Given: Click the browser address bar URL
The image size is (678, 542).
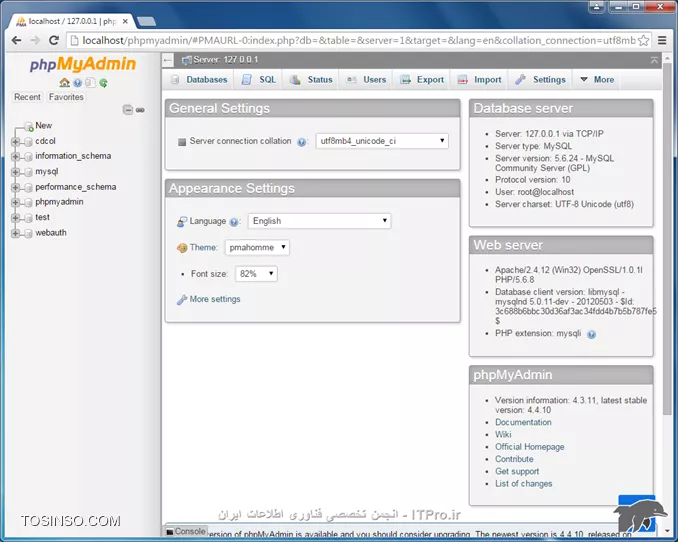Looking at the screenshot, I should tap(359, 40).
